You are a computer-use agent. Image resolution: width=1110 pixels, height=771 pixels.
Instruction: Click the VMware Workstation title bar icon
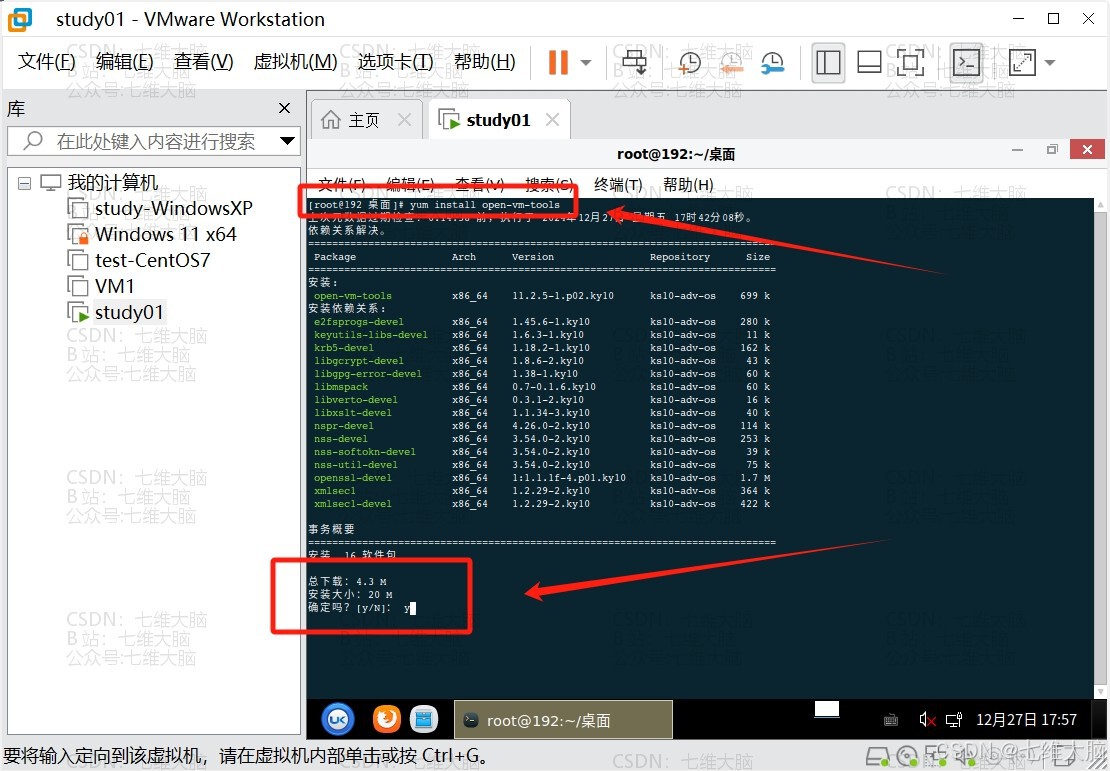pyautogui.click(x=20, y=19)
